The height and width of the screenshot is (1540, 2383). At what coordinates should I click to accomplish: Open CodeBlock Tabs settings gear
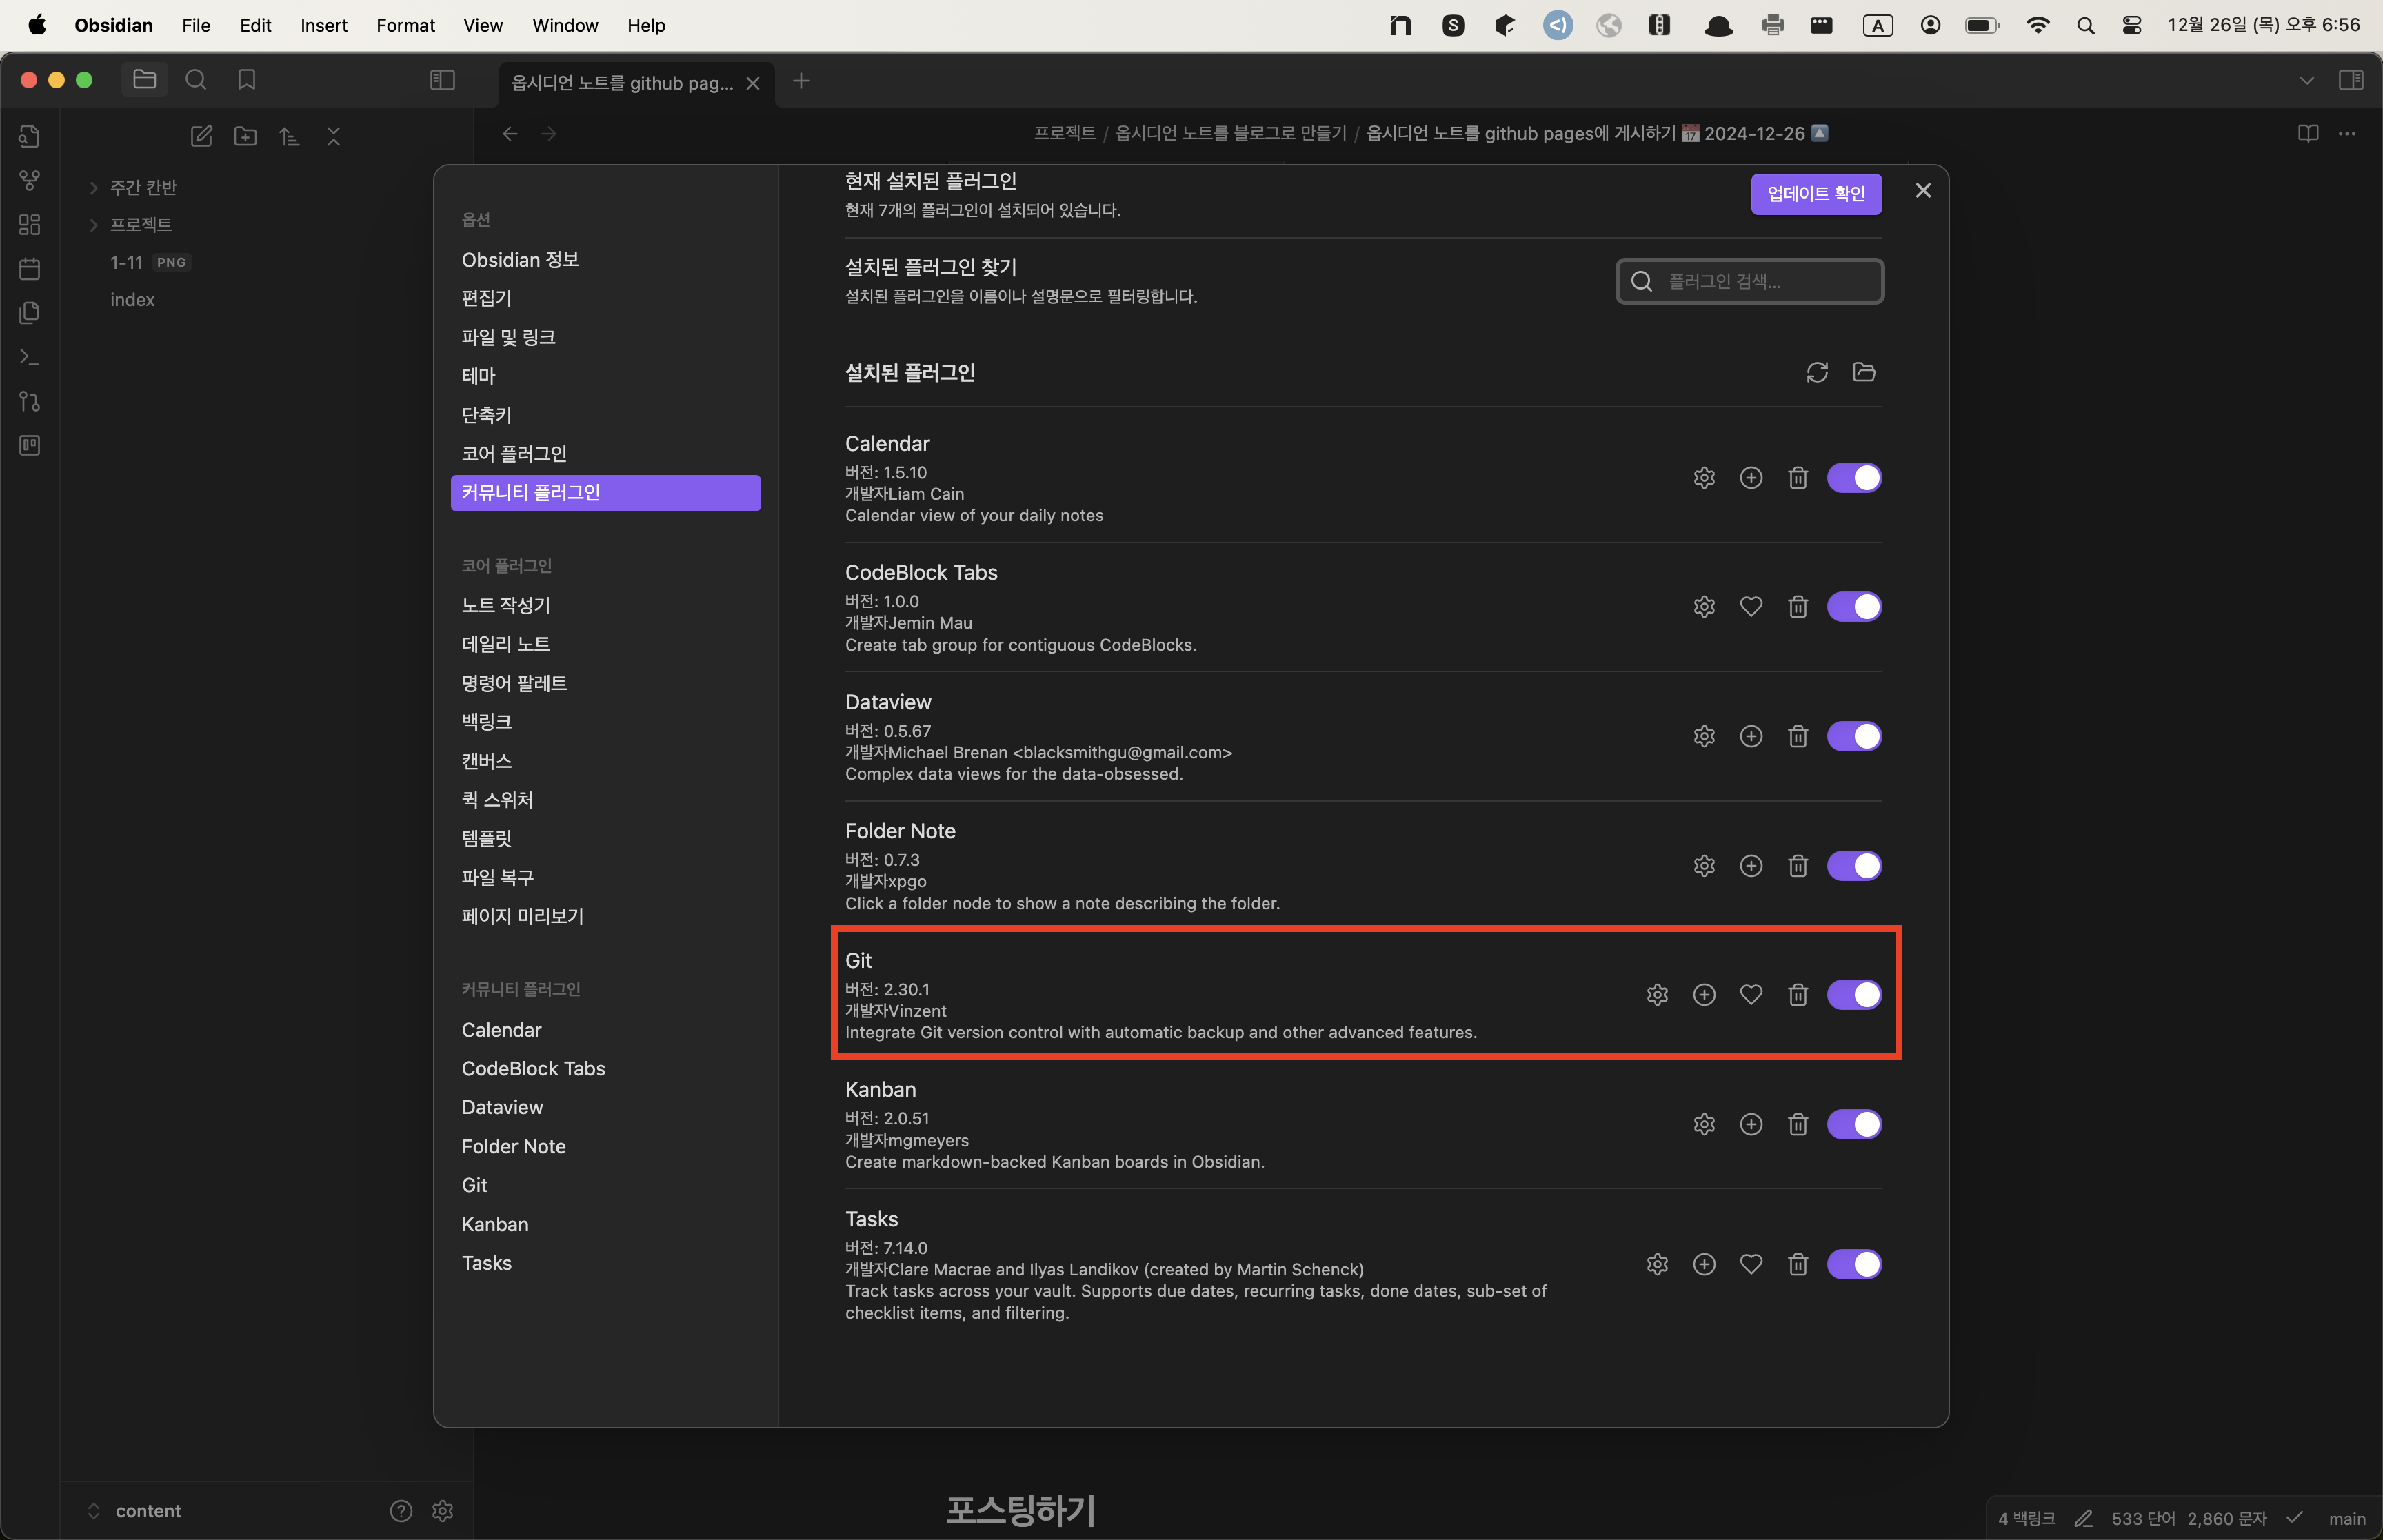coord(1704,607)
